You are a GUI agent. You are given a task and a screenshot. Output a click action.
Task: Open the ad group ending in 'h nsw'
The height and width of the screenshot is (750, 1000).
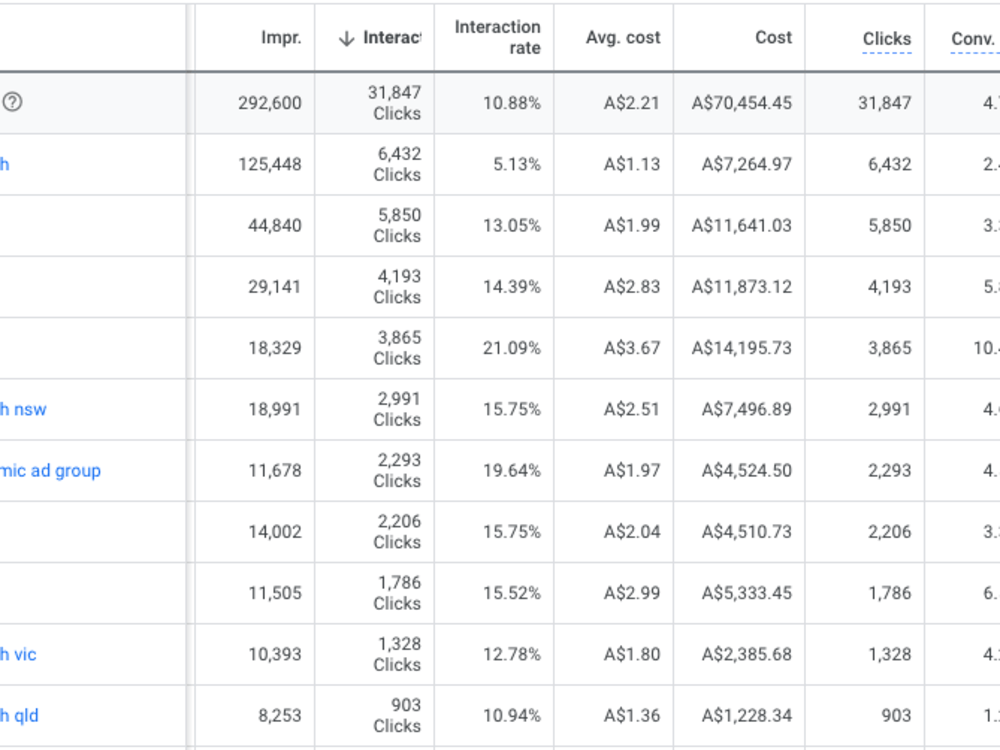(x=23, y=409)
